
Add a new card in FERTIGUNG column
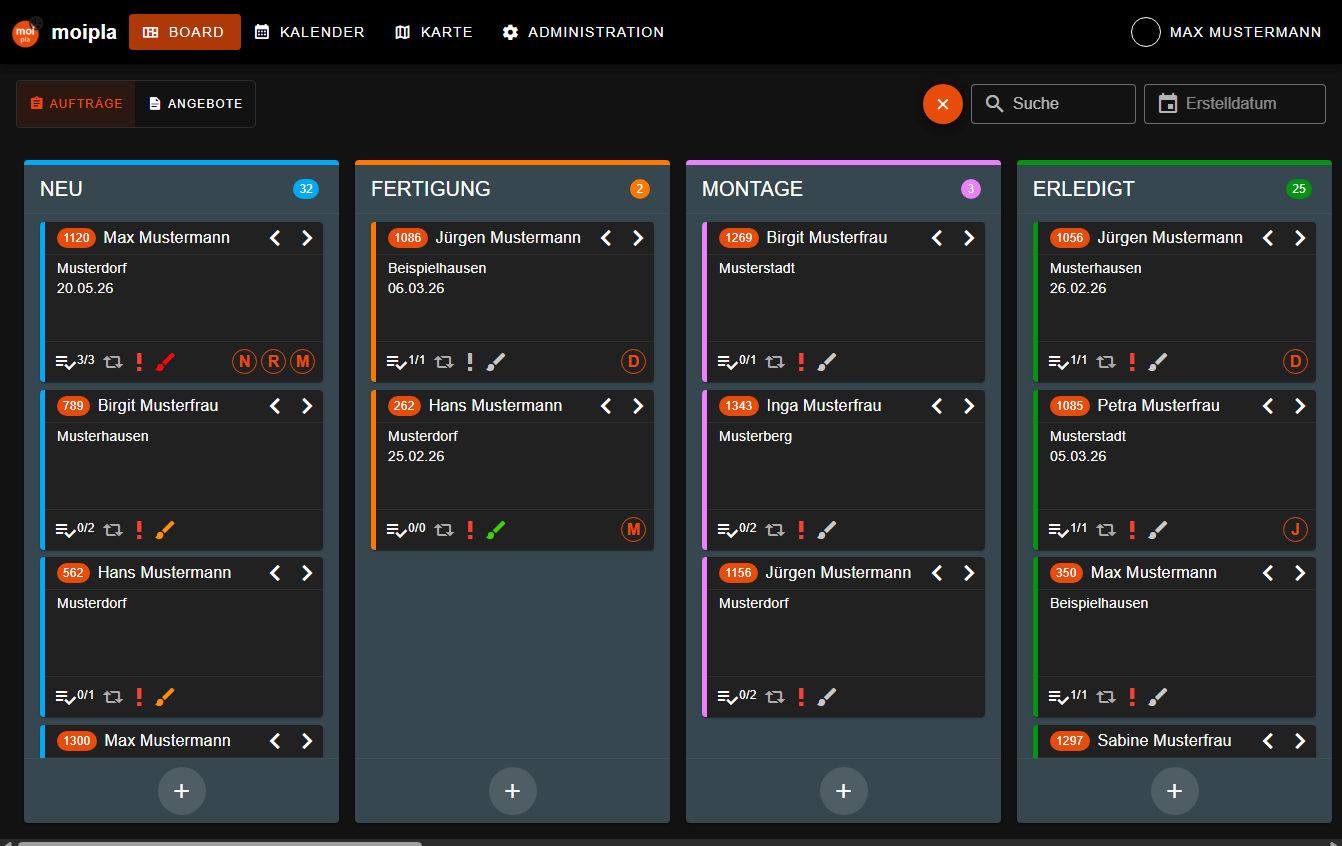[x=512, y=791]
